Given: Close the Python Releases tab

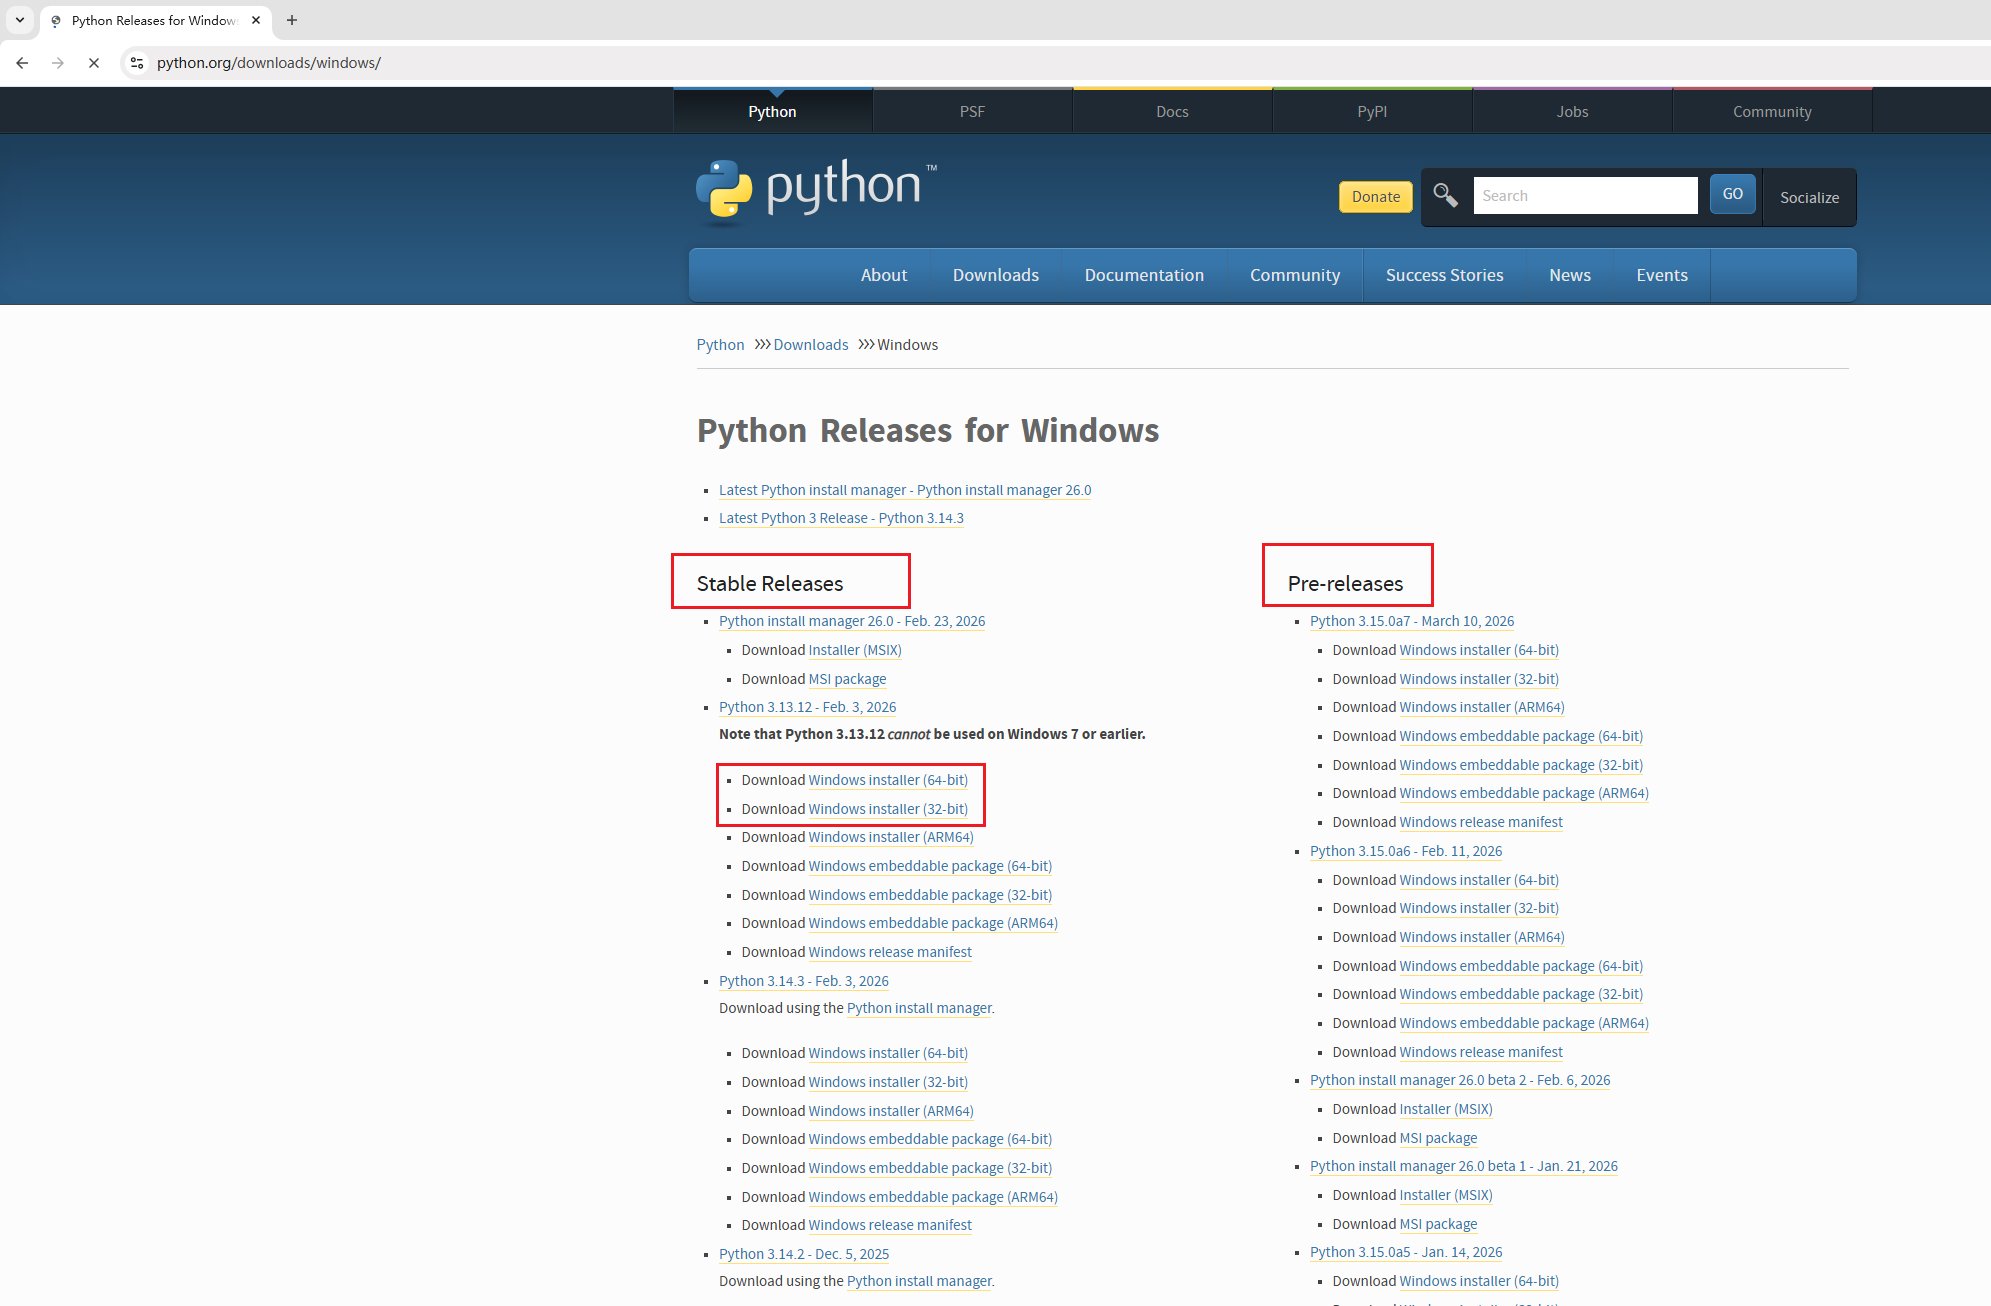Looking at the screenshot, I should pyautogui.click(x=256, y=20).
